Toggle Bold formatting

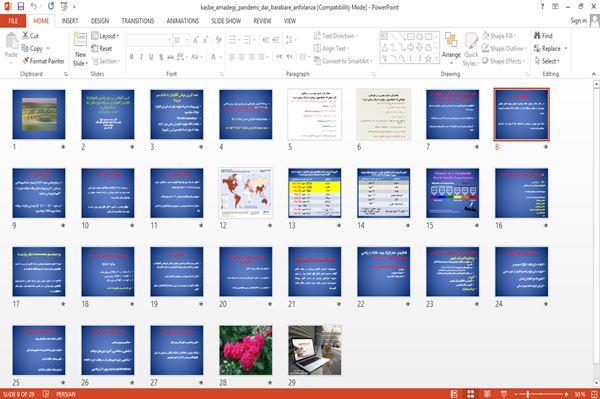click(x=132, y=57)
